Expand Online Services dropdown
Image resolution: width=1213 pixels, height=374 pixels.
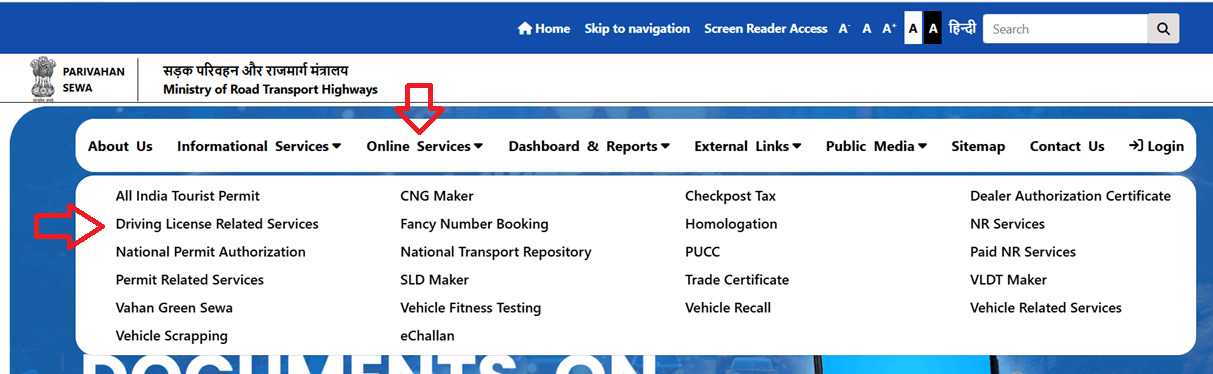pyautogui.click(x=425, y=146)
